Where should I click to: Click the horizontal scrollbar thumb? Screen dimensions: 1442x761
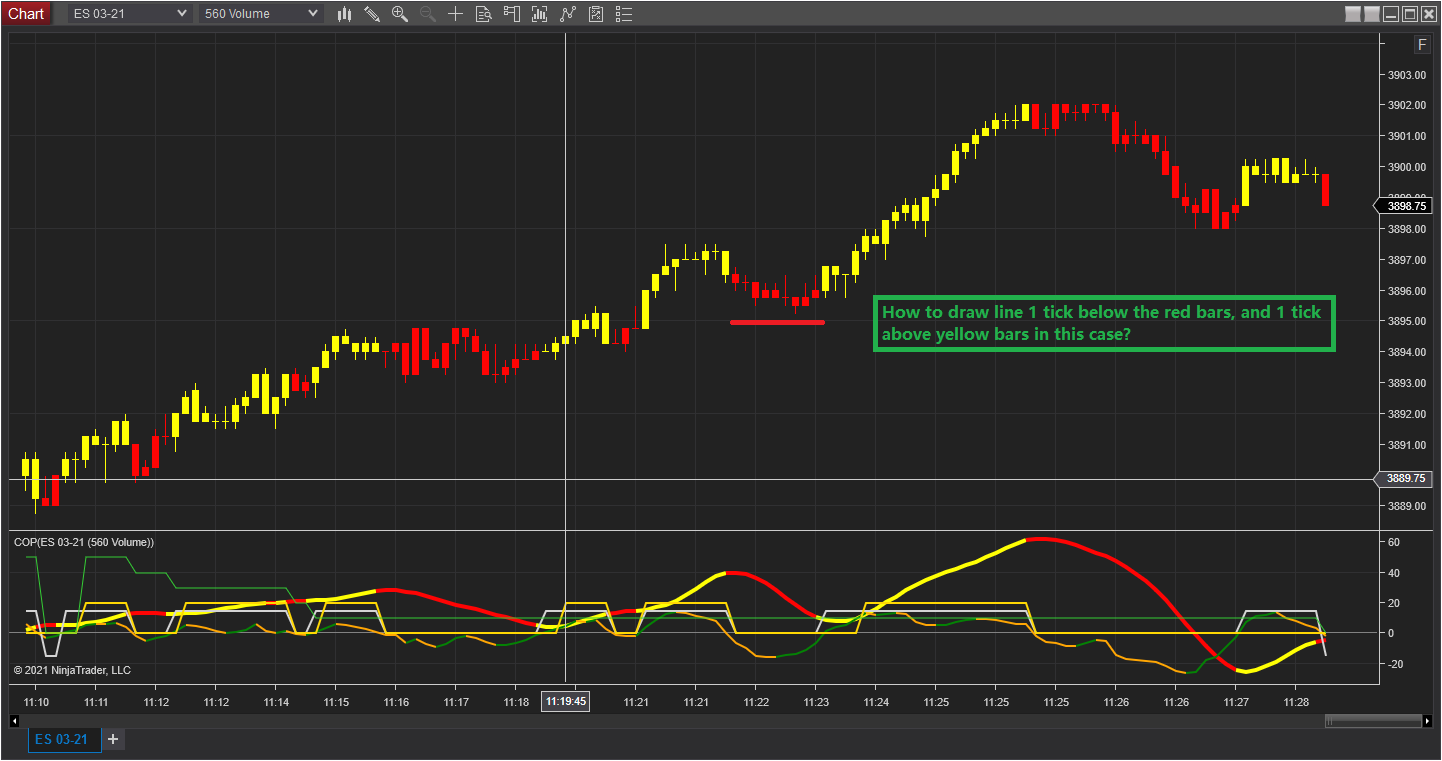(x=1372, y=720)
